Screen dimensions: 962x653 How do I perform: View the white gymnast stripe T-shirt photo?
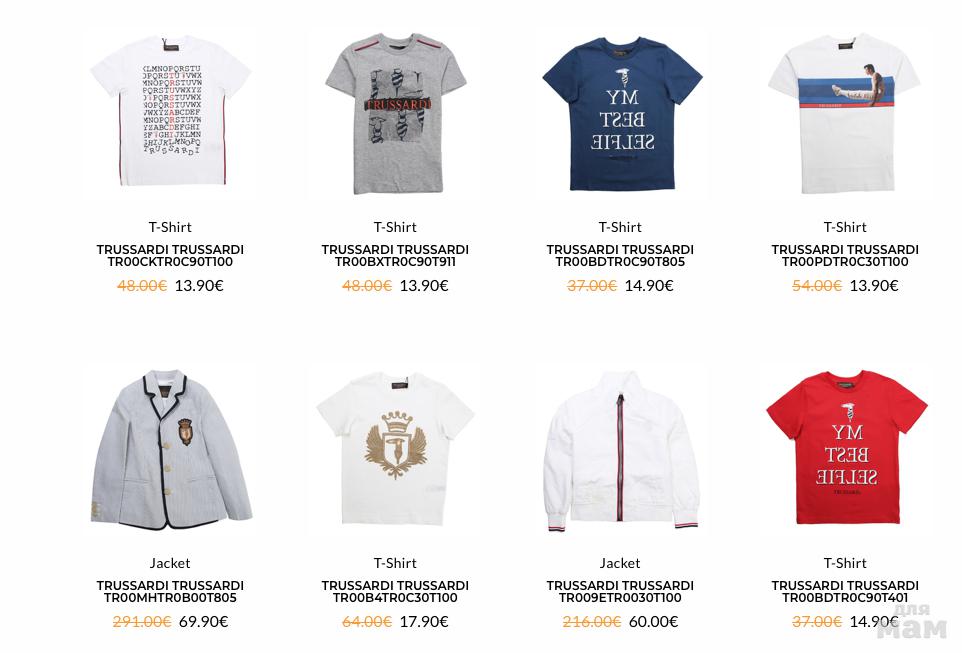coord(845,114)
